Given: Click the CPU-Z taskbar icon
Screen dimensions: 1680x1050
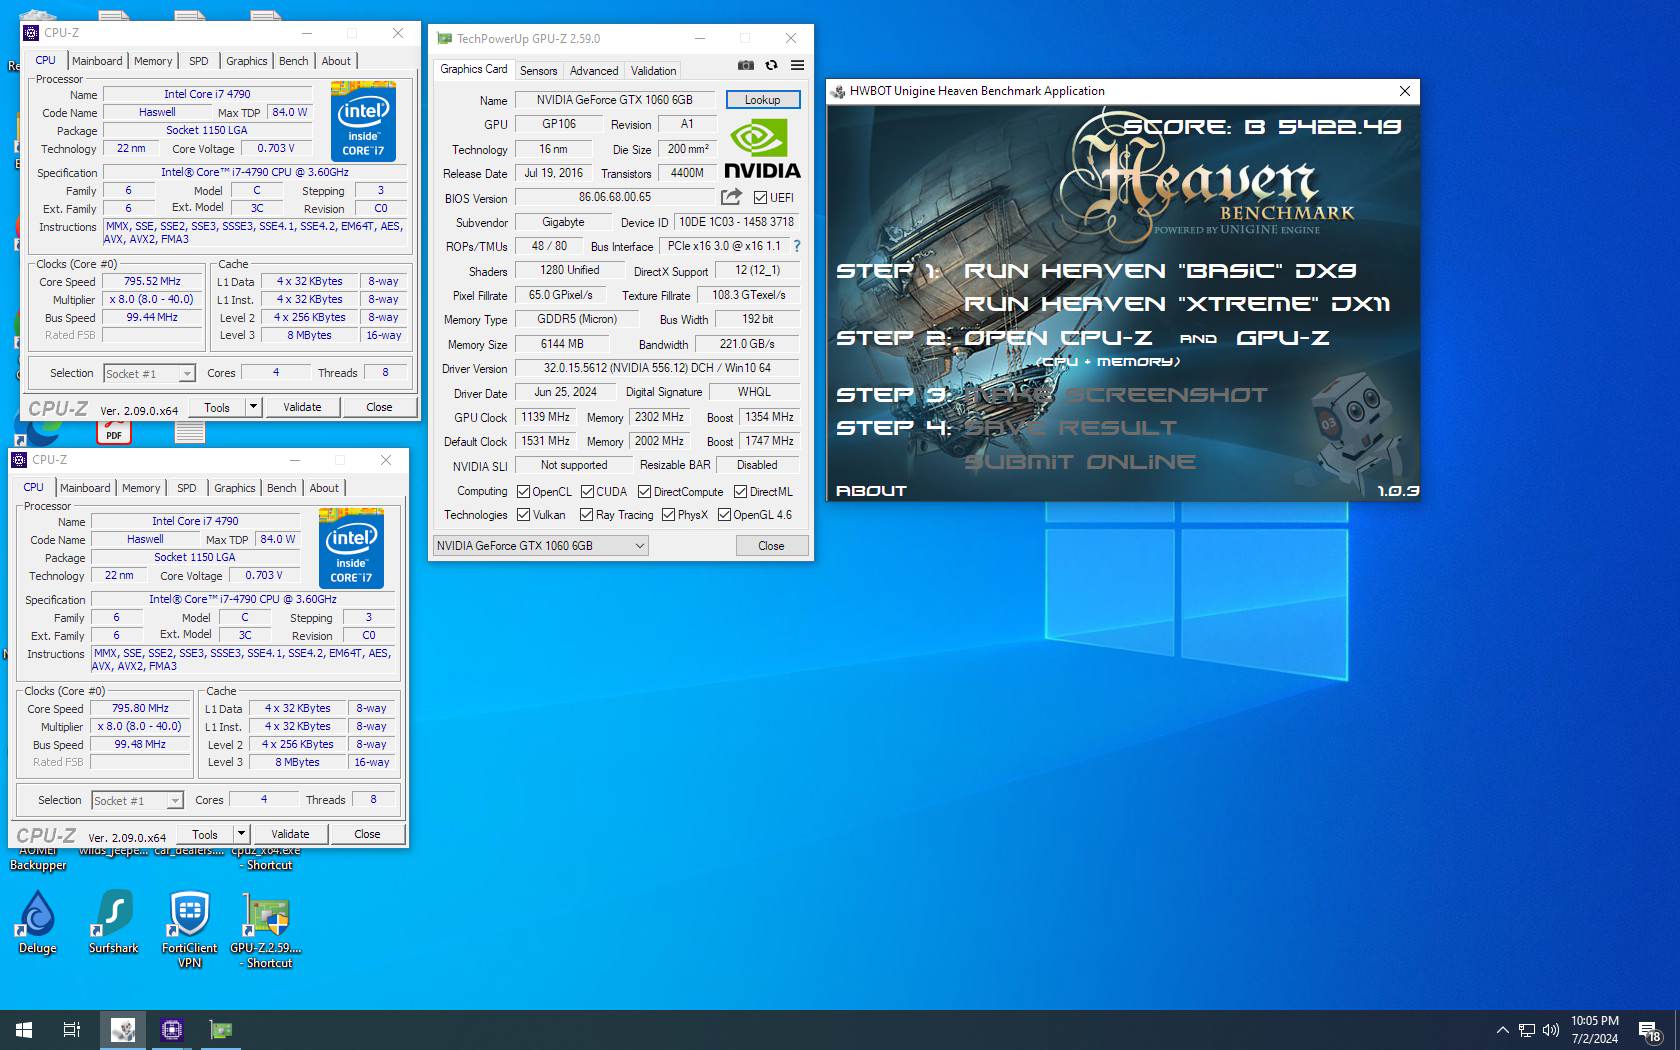Looking at the screenshot, I should [172, 1029].
